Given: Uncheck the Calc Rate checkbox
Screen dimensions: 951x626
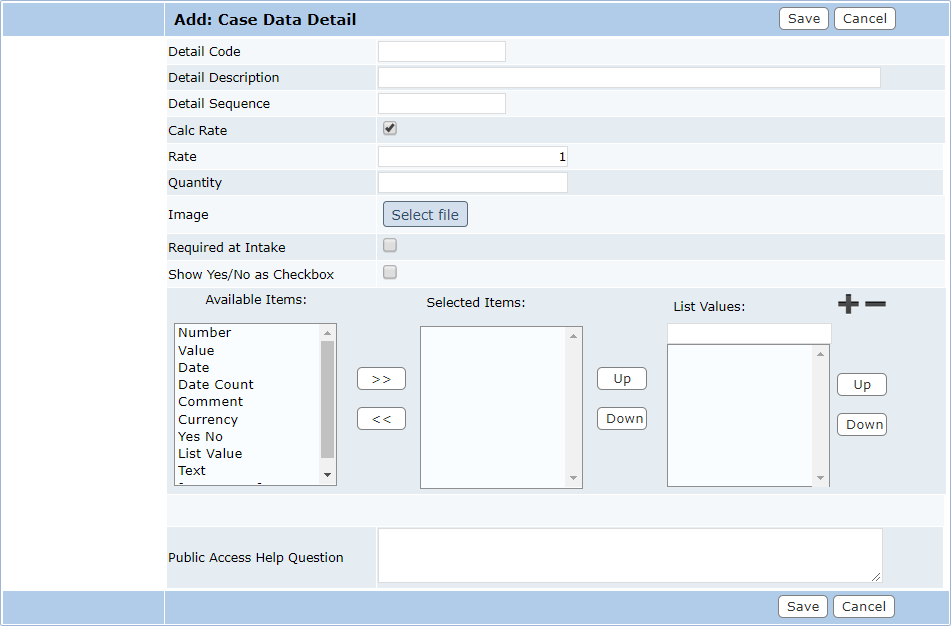Looking at the screenshot, I should [x=390, y=128].
